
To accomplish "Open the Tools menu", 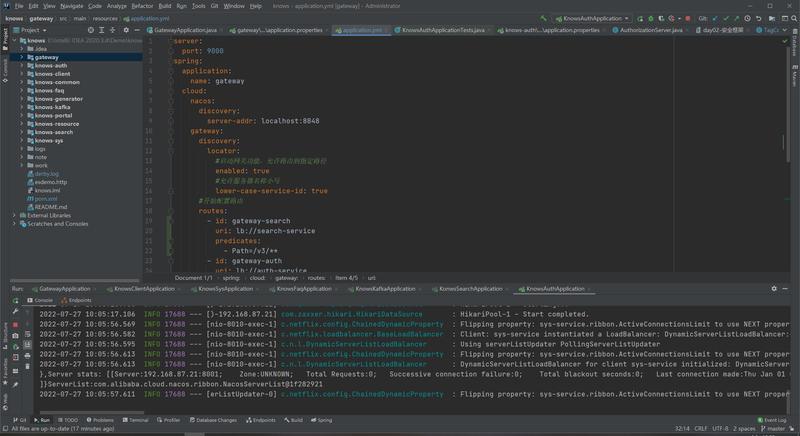I will click(198, 6).
